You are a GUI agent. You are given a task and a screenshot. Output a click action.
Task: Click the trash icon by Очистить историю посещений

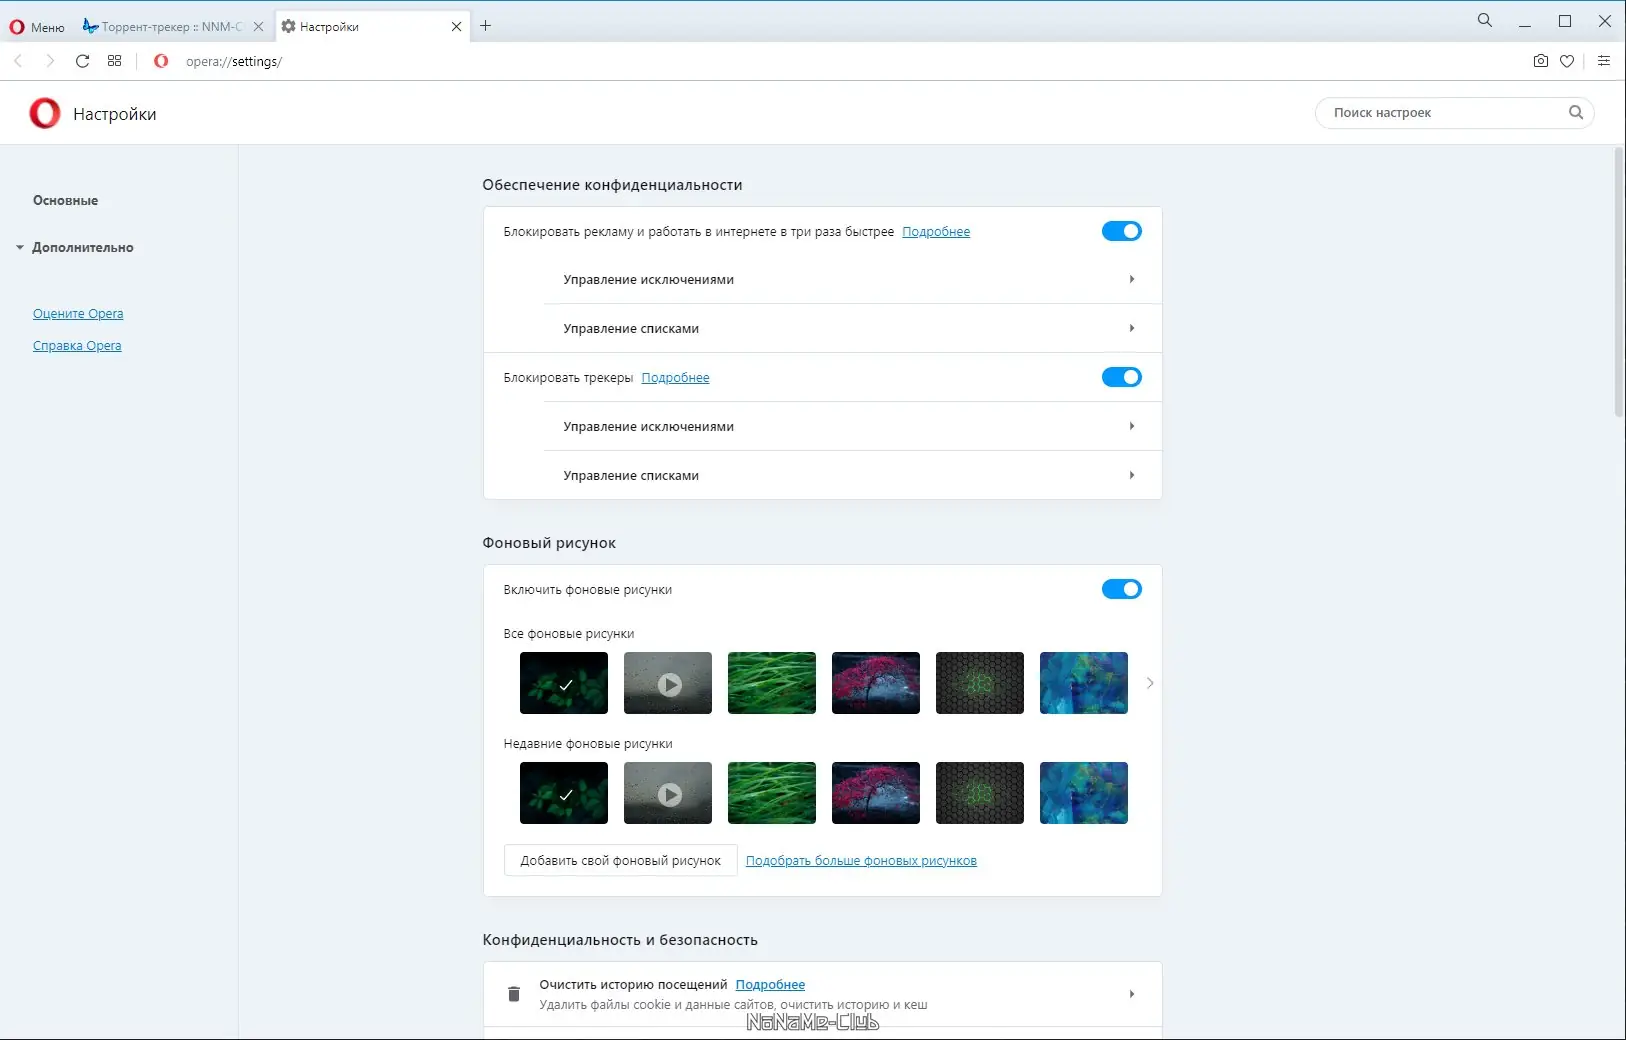click(x=514, y=994)
